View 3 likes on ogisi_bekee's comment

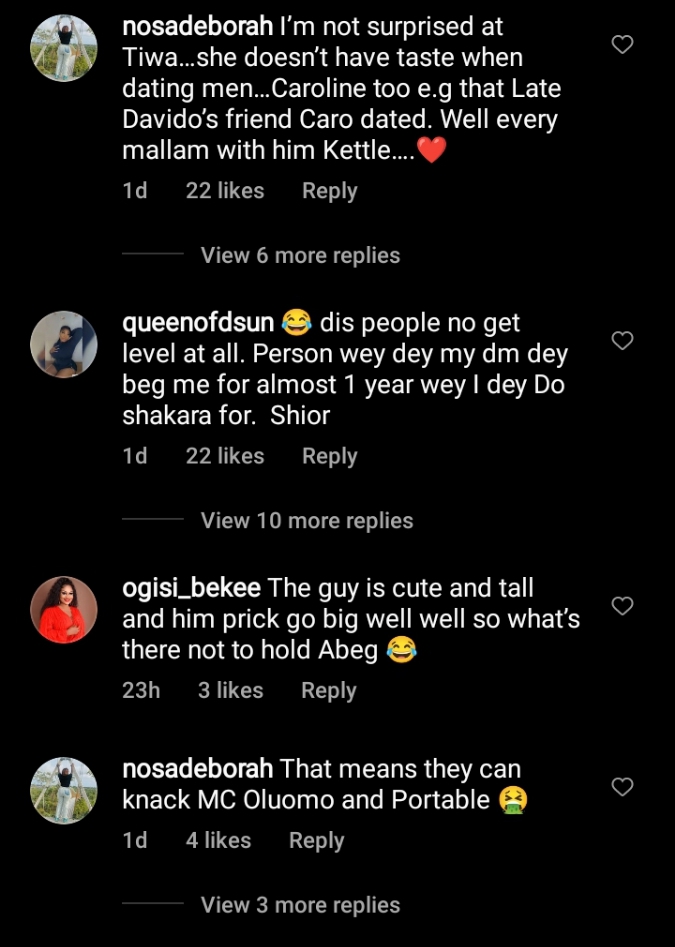point(230,690)
